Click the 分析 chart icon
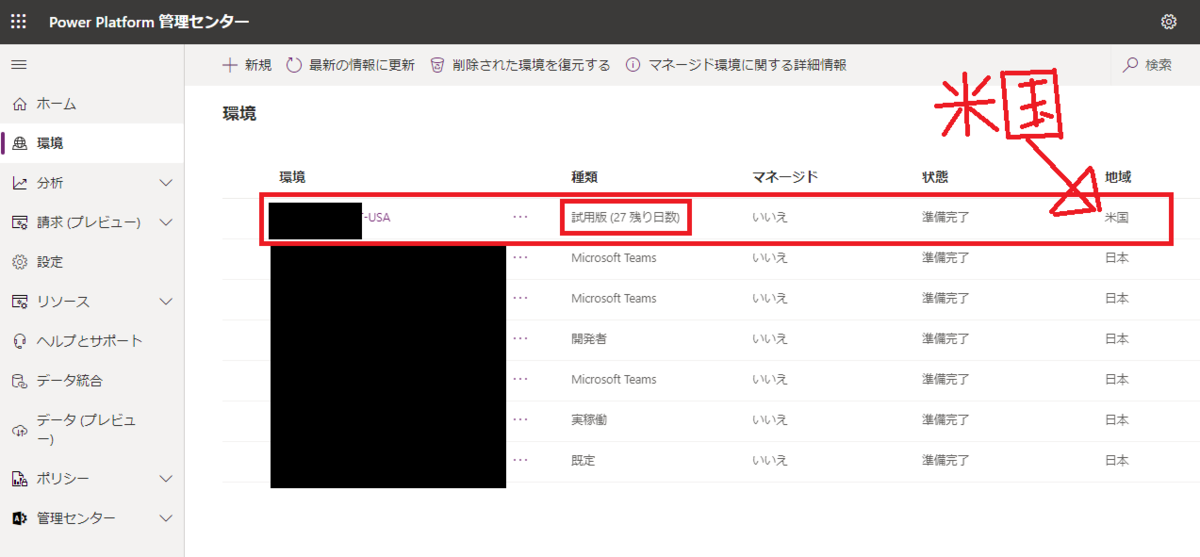The image size is (1200, 557). coord(19,183)
